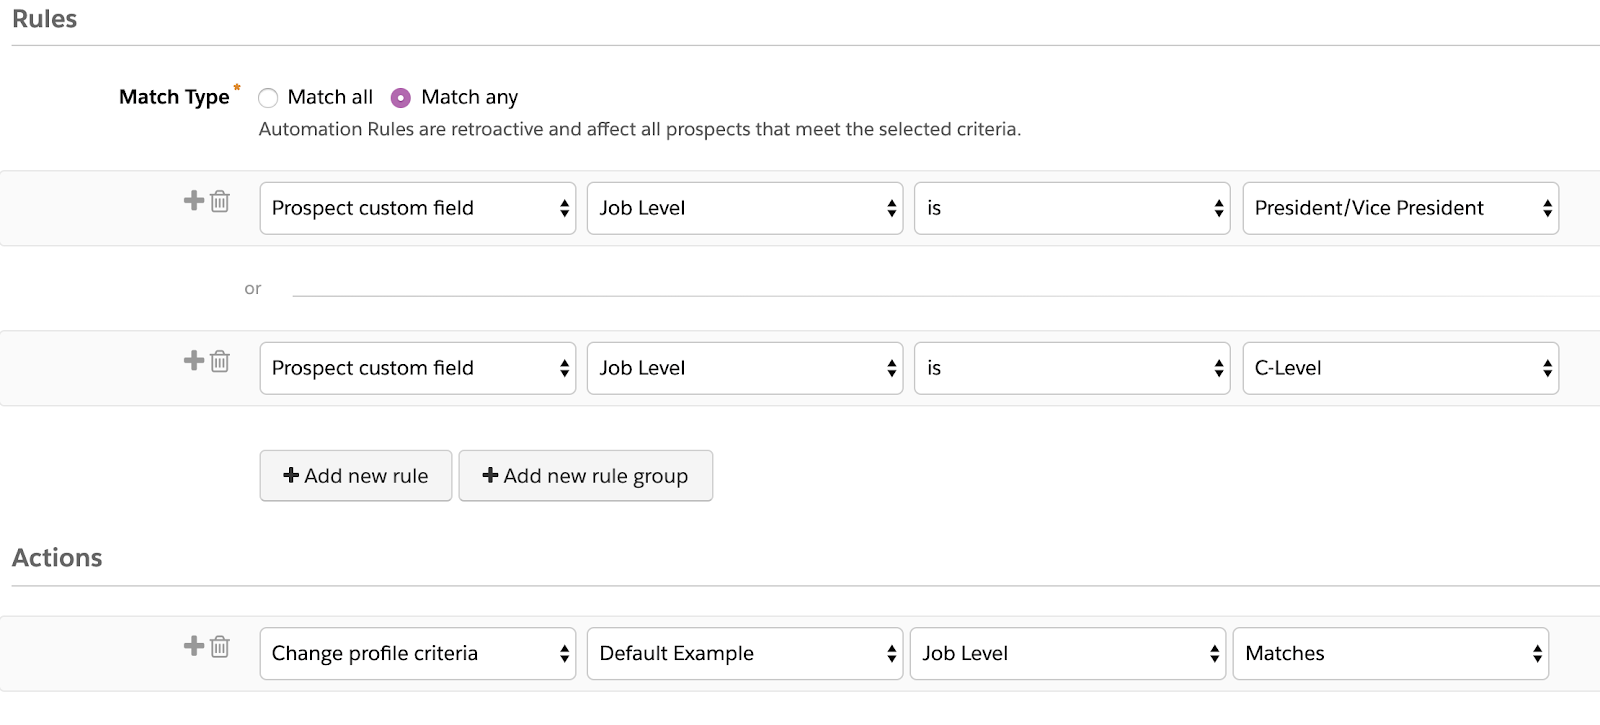Select the Match any radio button
This screenshot has height=725, width=1600.
pyautogui.click(x=401, y=98)
